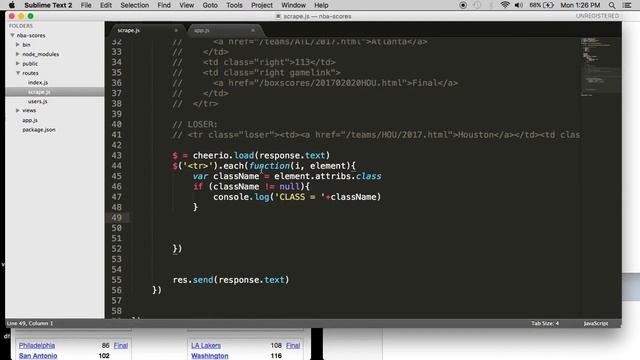640x360 pixels.
Task: Open the Edit menu
Action: pyautogui.click(x=106, y=5)
